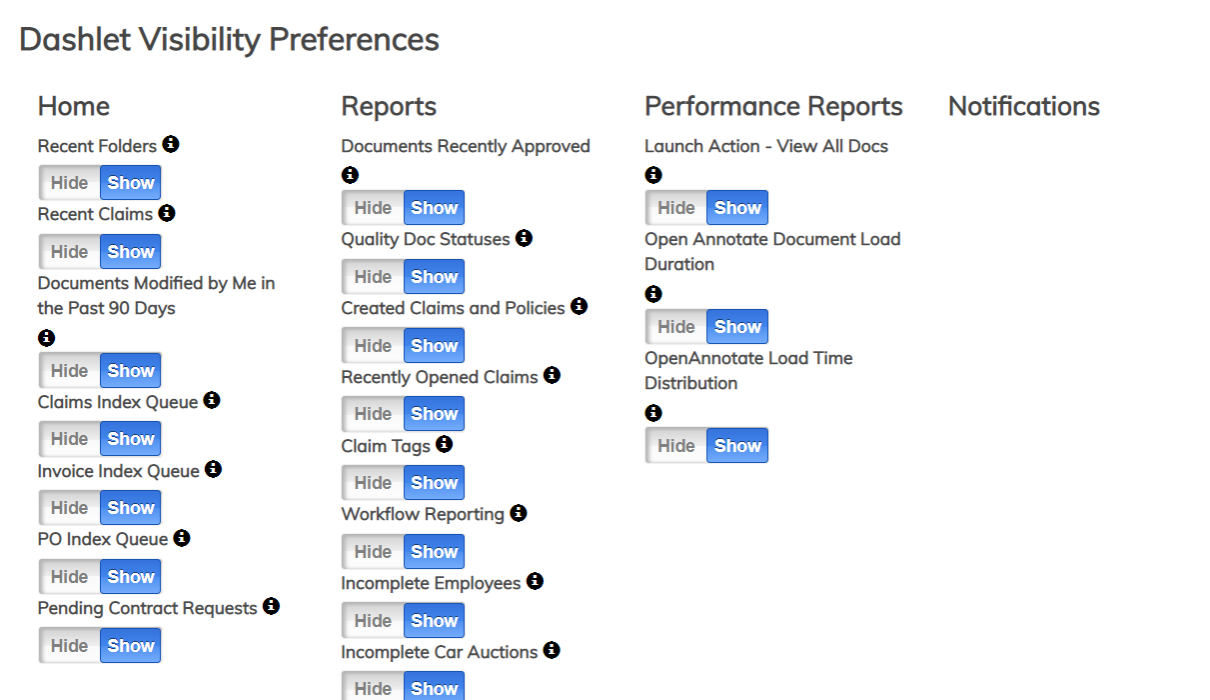The height and width of the screenshot is (700, 1210).
Task: Click Show for Launch Action - View All Docs
Action: coord(738,208)
